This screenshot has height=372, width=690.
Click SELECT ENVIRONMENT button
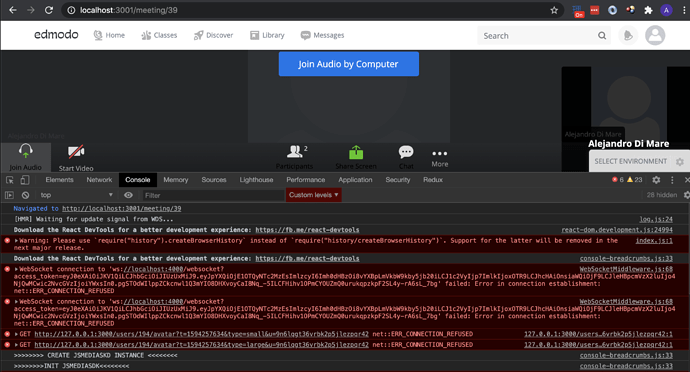631,161
